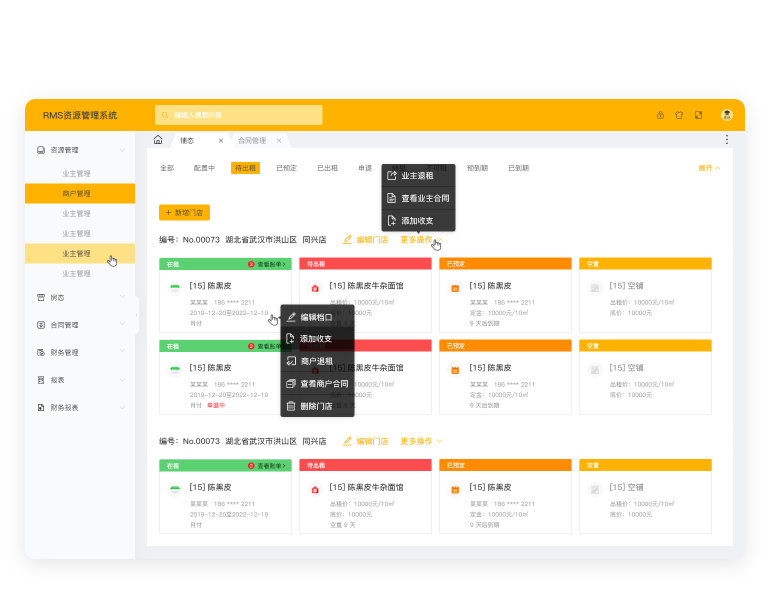Click the 资源管理 sidebar icon
770x600 pixels.
(41, 150)
